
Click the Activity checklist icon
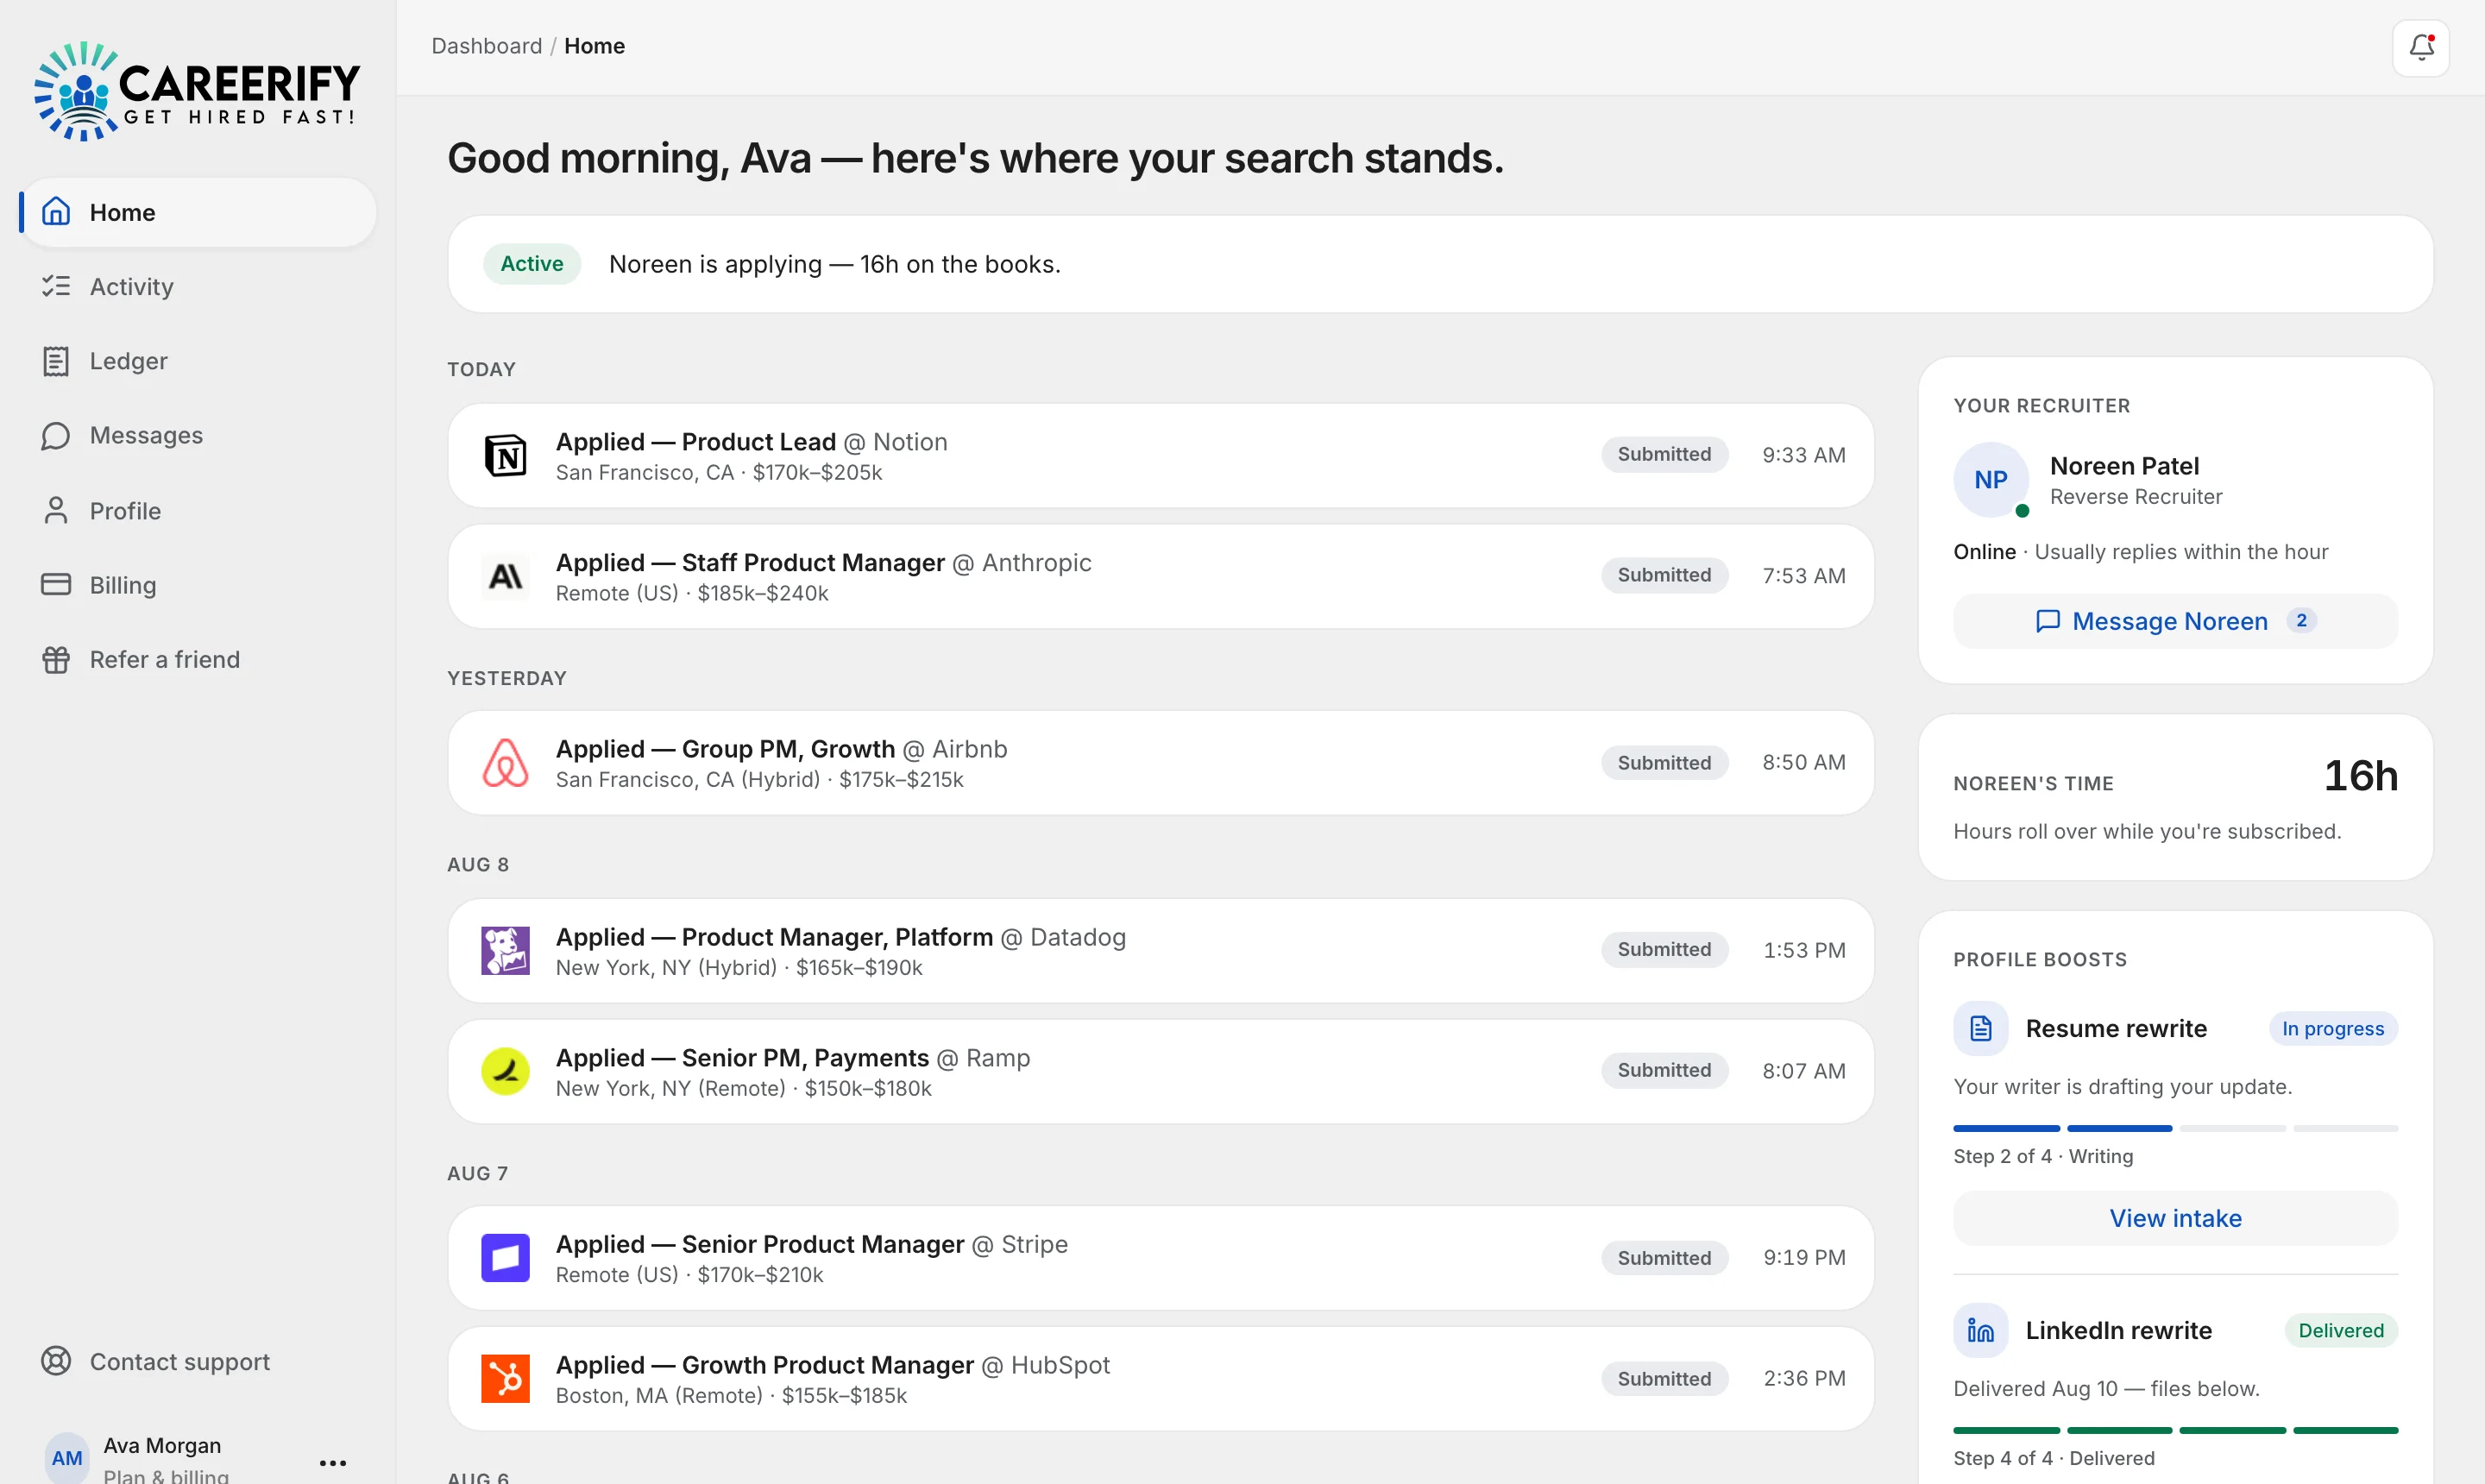pyautogui.click(x=56, y=286)
